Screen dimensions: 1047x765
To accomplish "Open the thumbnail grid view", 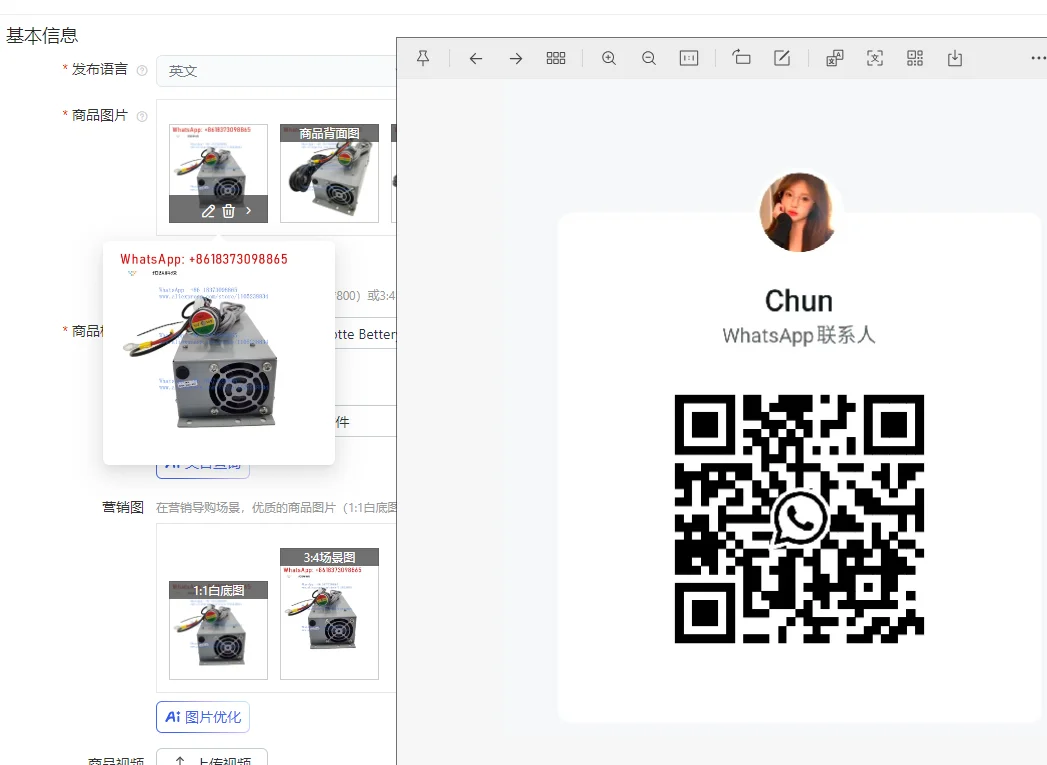I will 556,58.
